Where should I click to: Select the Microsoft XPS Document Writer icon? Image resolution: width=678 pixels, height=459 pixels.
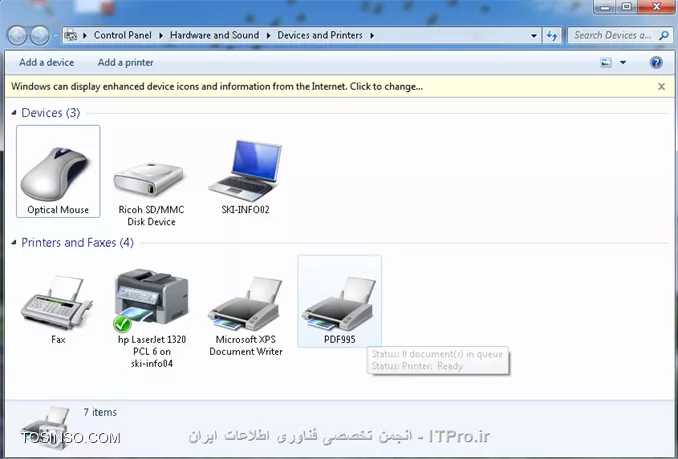(x=244, y=304)
